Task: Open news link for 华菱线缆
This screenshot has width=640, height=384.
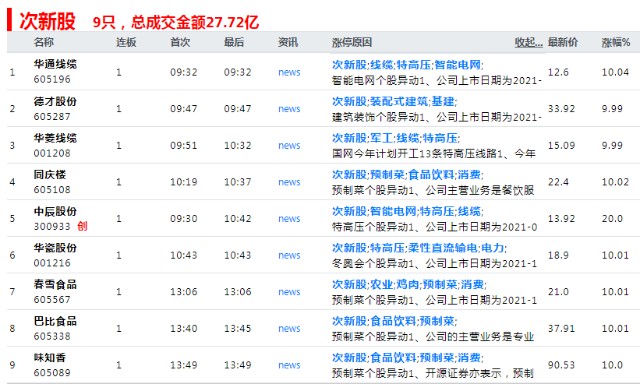Action: [x=289, y=146]
